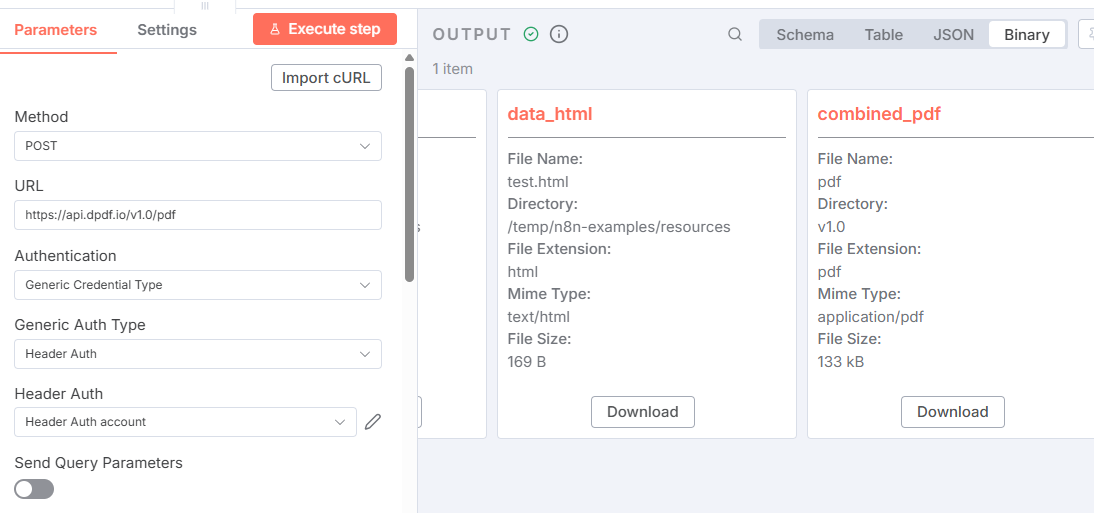Screen dimensions: 1094x513
Task: Click the search icon in the Output panel
Action: click(x=735, y=34)
